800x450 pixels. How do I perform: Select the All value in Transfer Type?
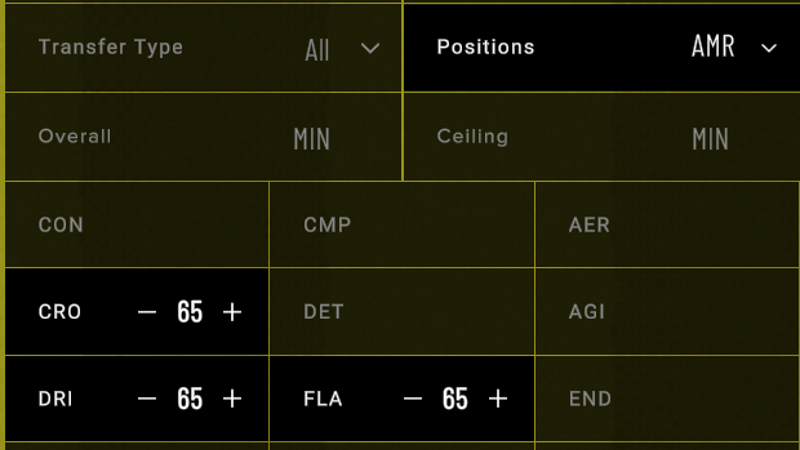coord(317,51)
